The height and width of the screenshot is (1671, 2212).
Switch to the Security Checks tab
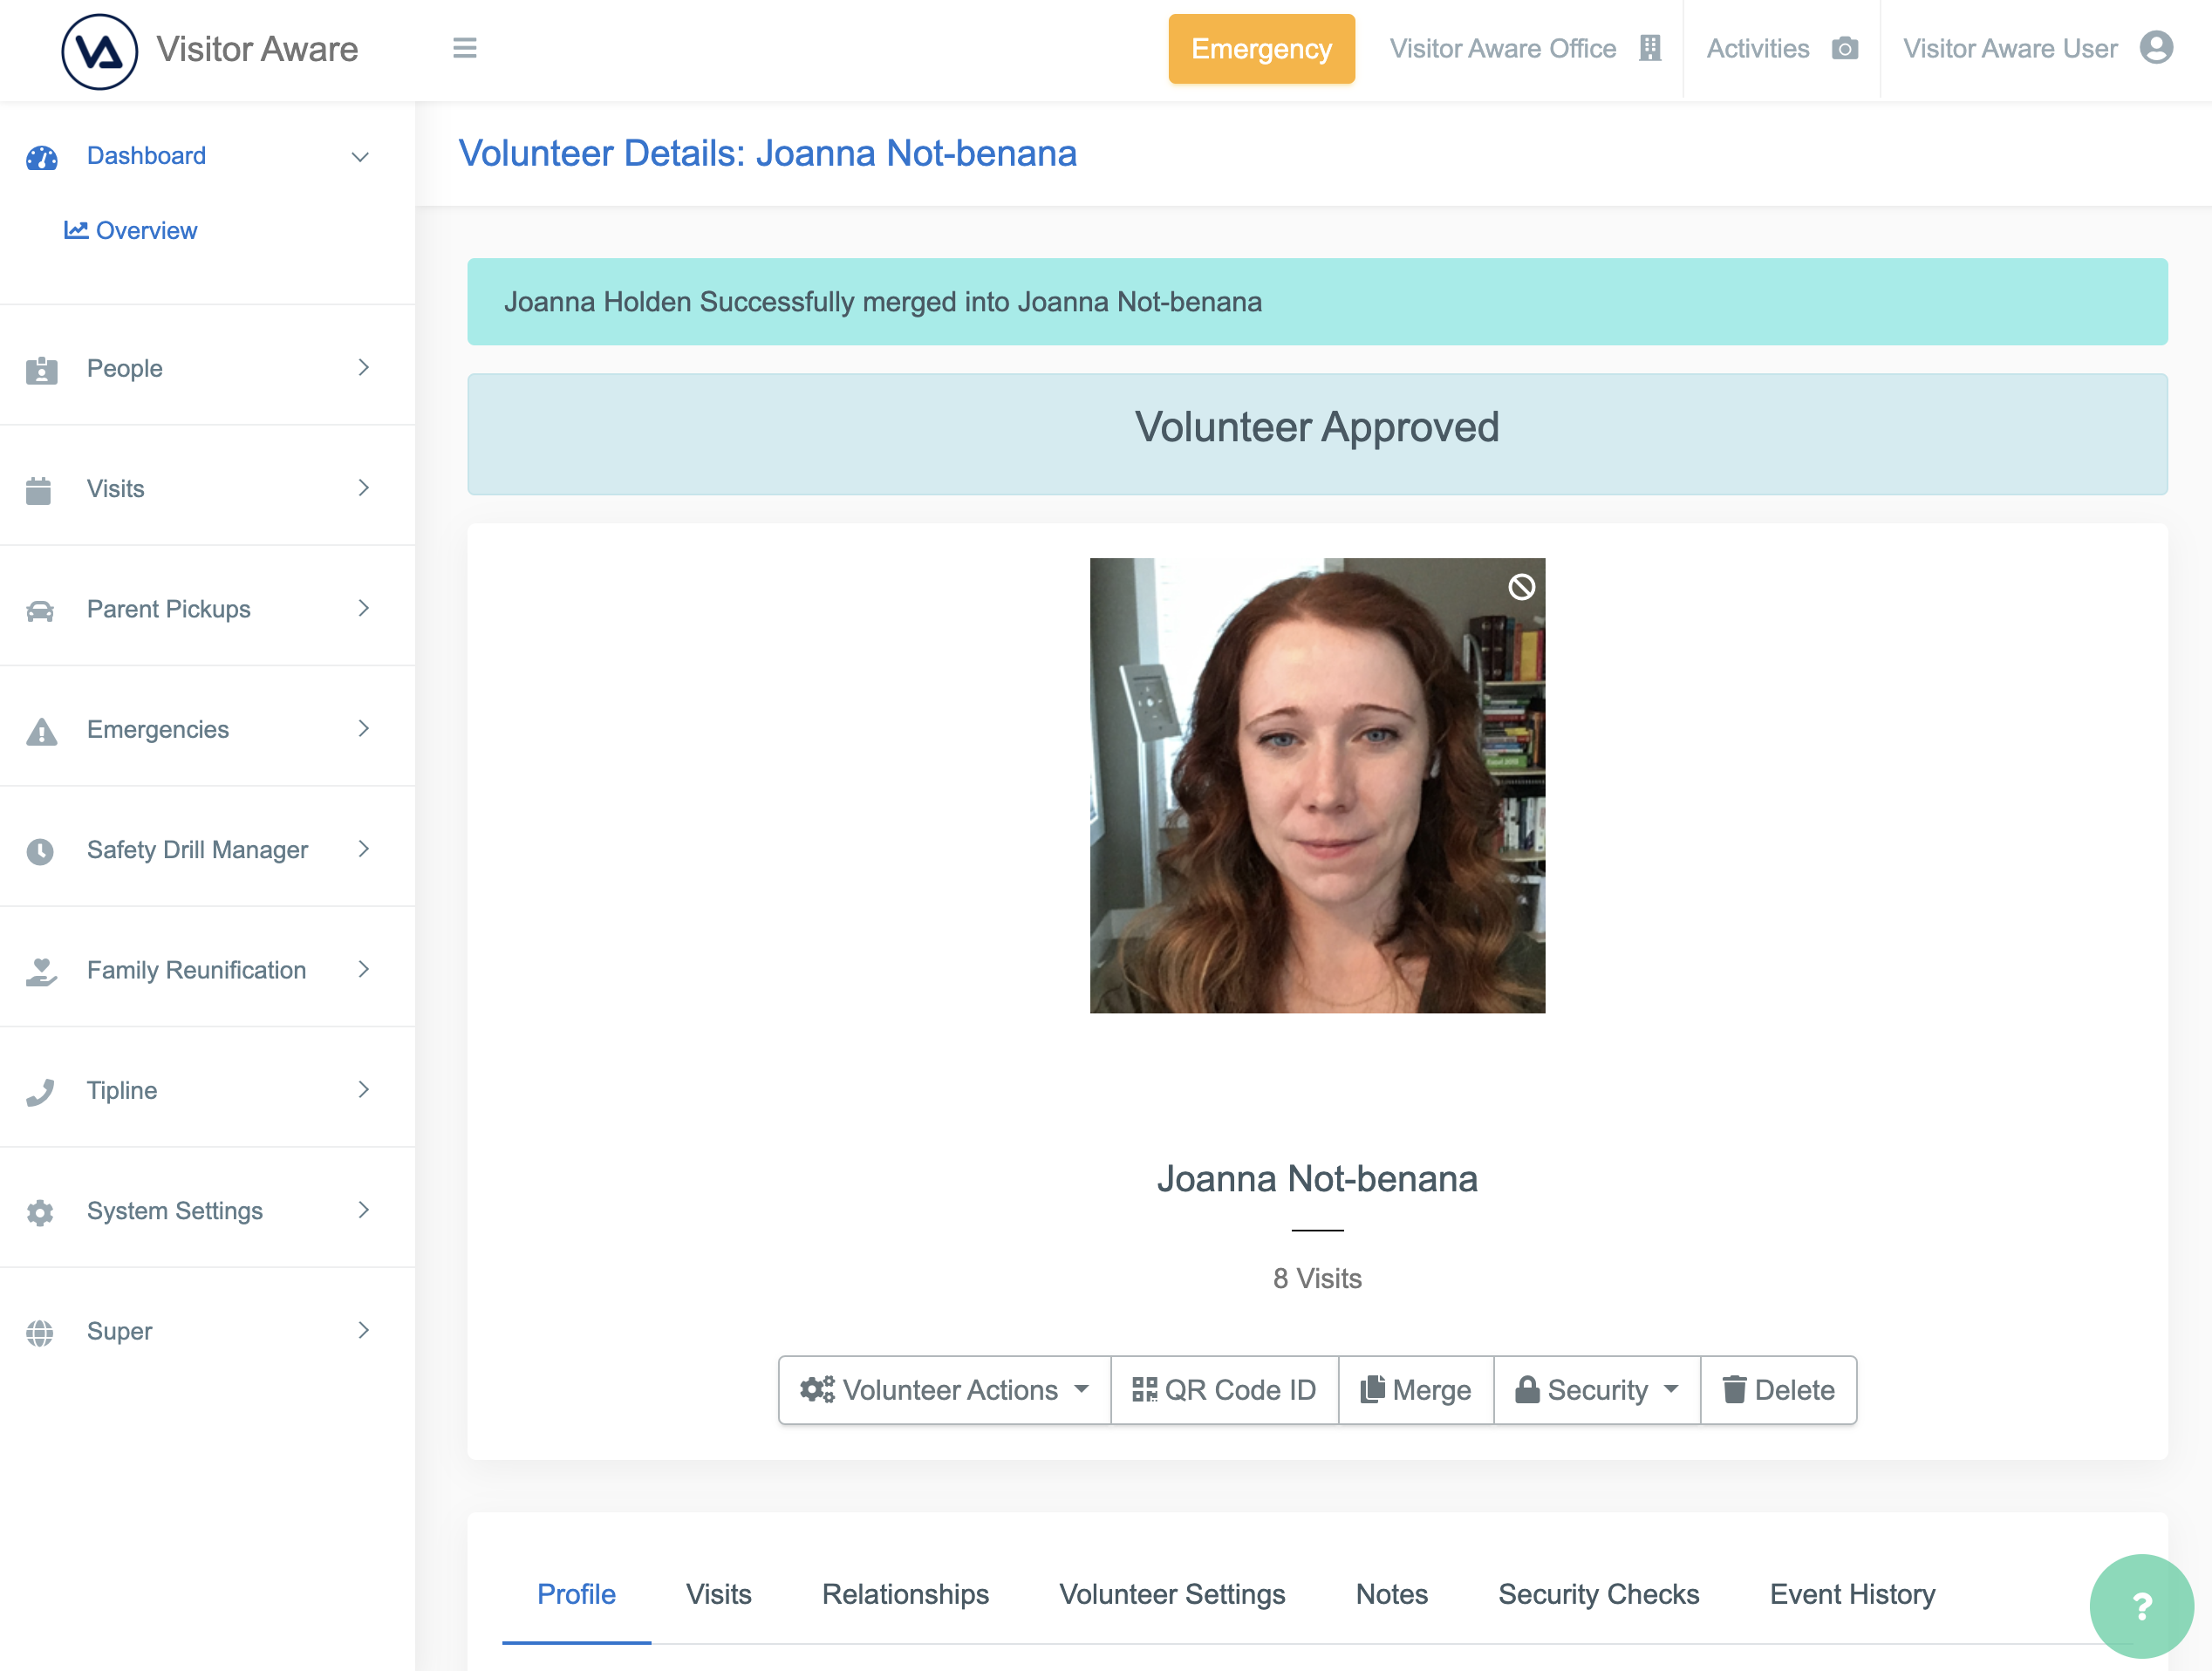(x=1598, y=1594)
